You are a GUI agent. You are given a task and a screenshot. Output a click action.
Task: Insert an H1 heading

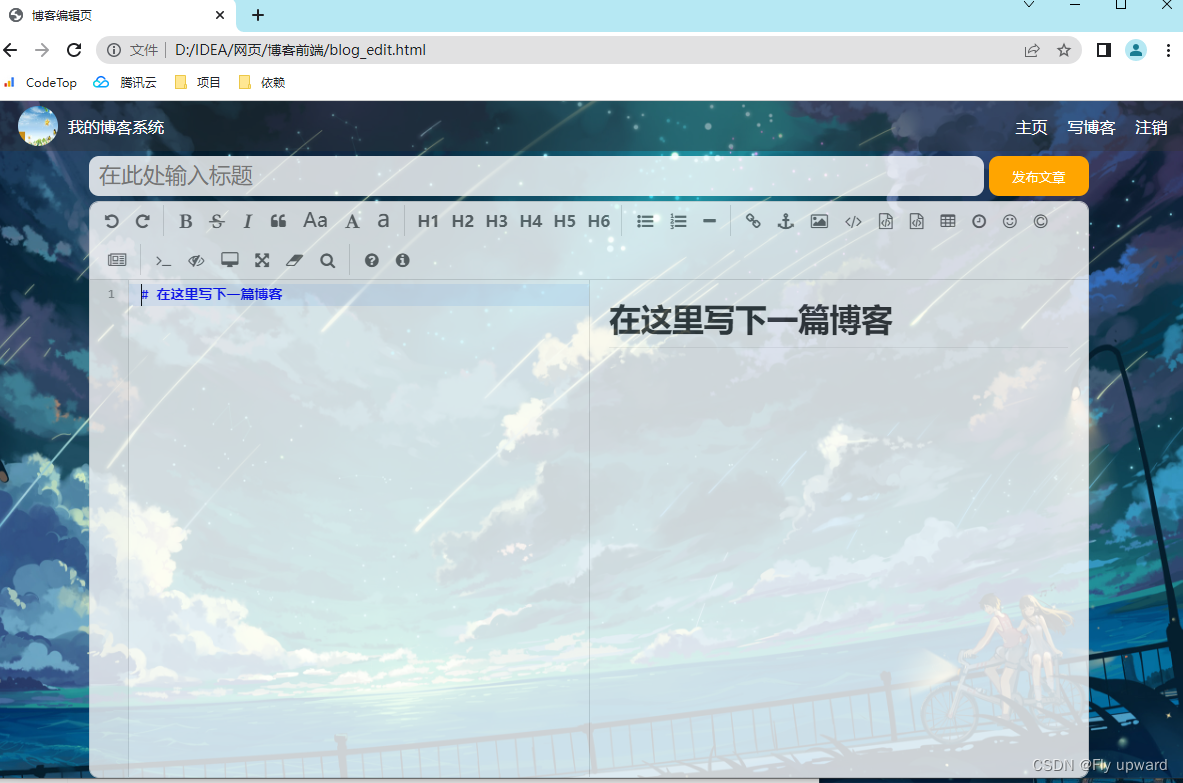428,221
